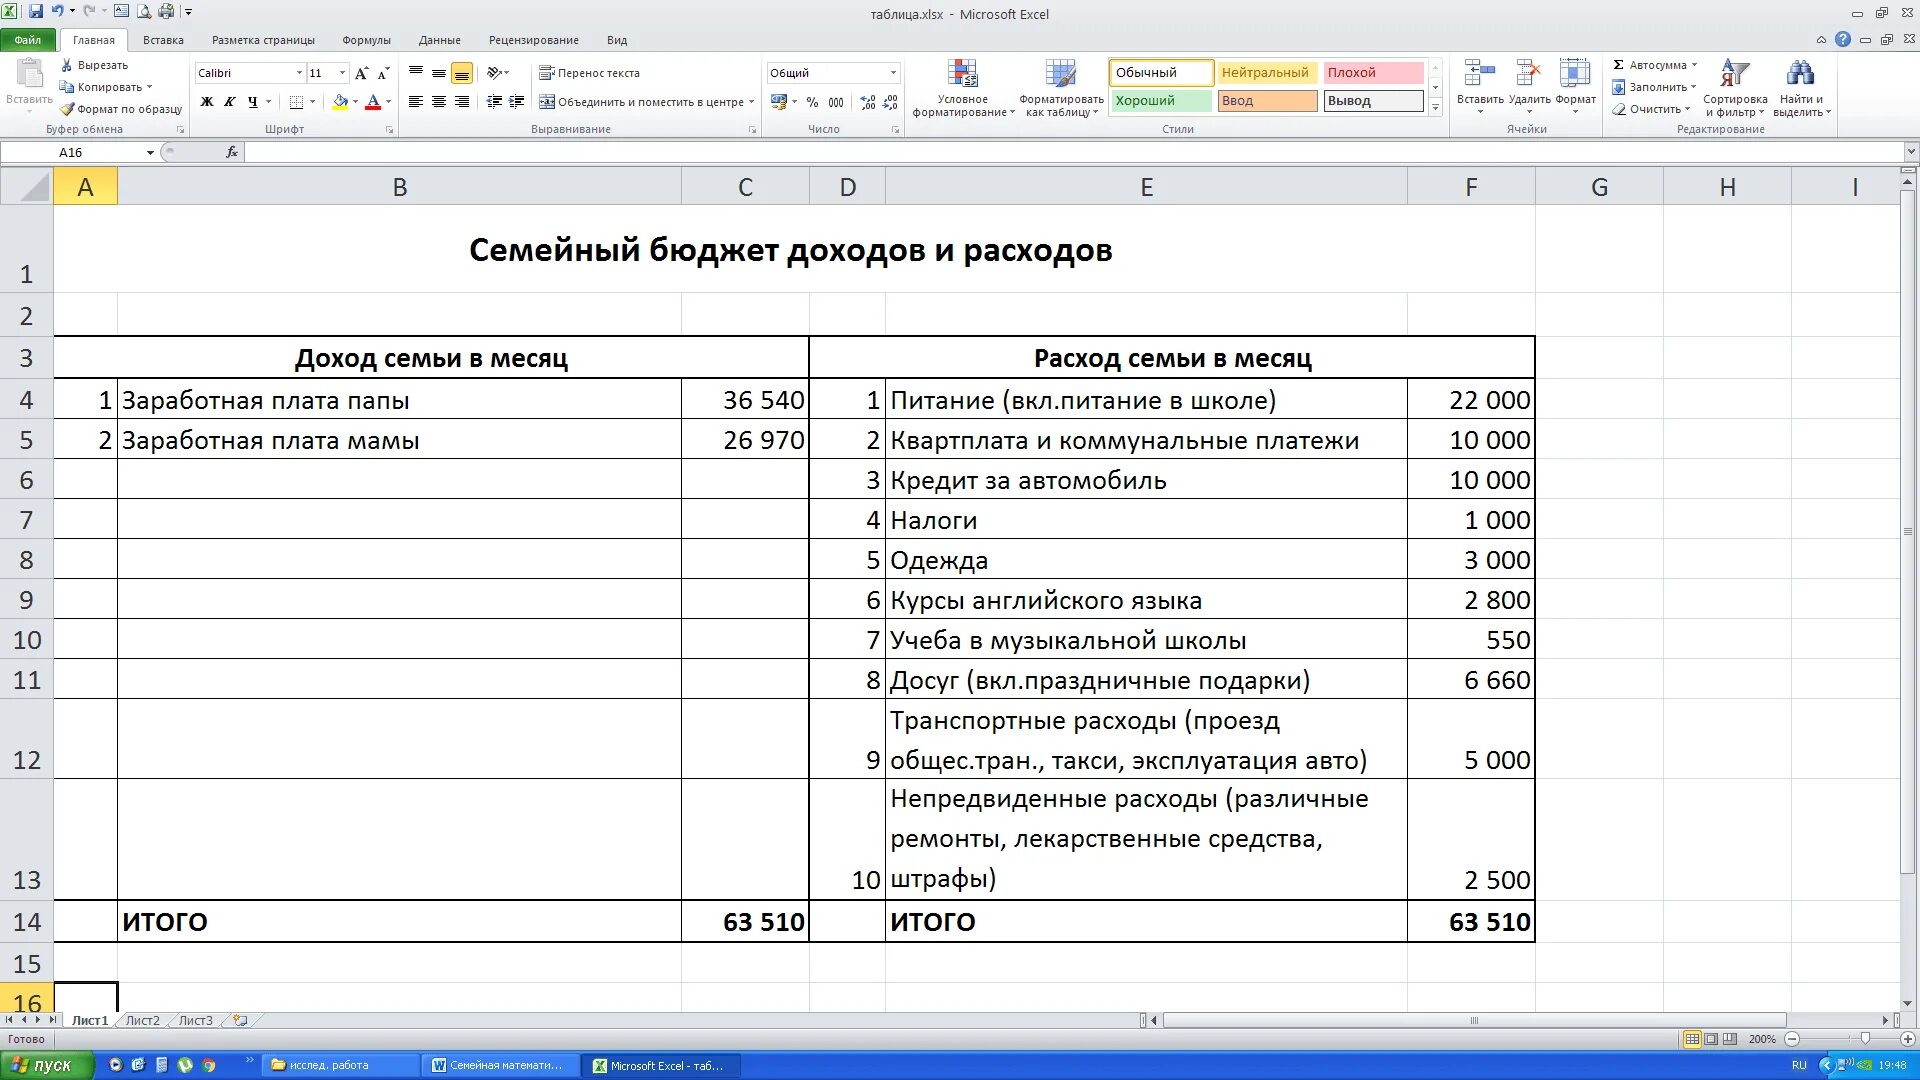Click the Cut scissors icon
The image size is (1920, 1080).
tap(67, 65)
